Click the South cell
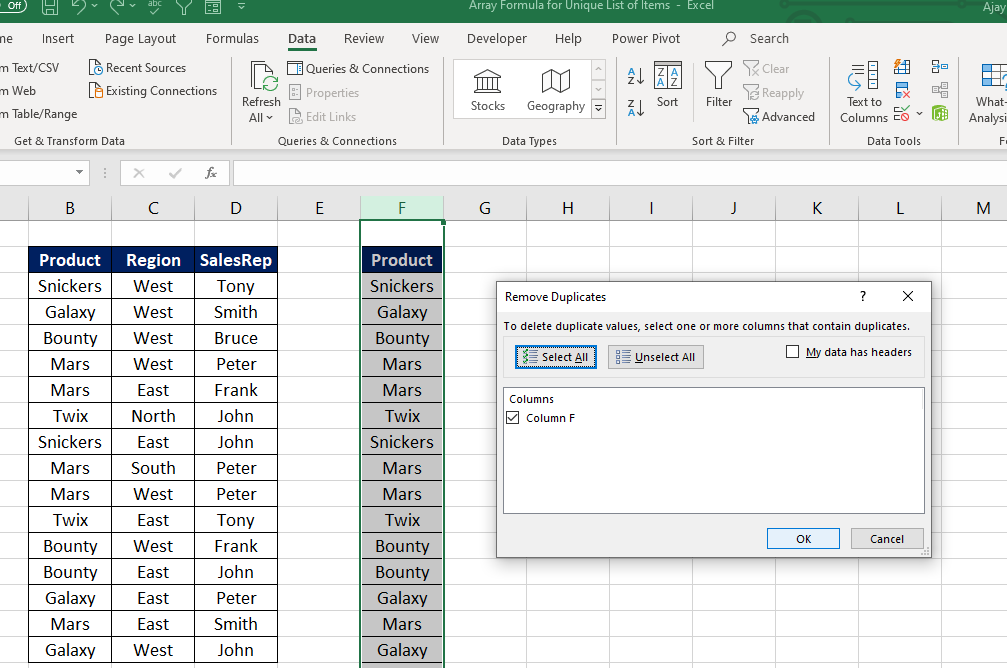Image resolution: width=1007 pixels, height=668 pixels. tap(153, 468)
